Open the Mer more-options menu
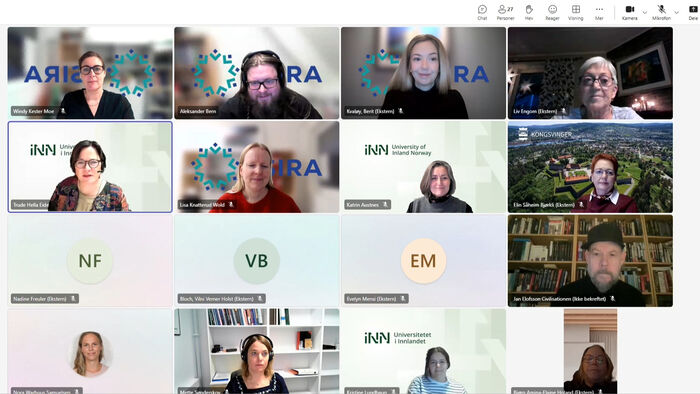This screenshot has width=700, height=394. click(599, 12)
